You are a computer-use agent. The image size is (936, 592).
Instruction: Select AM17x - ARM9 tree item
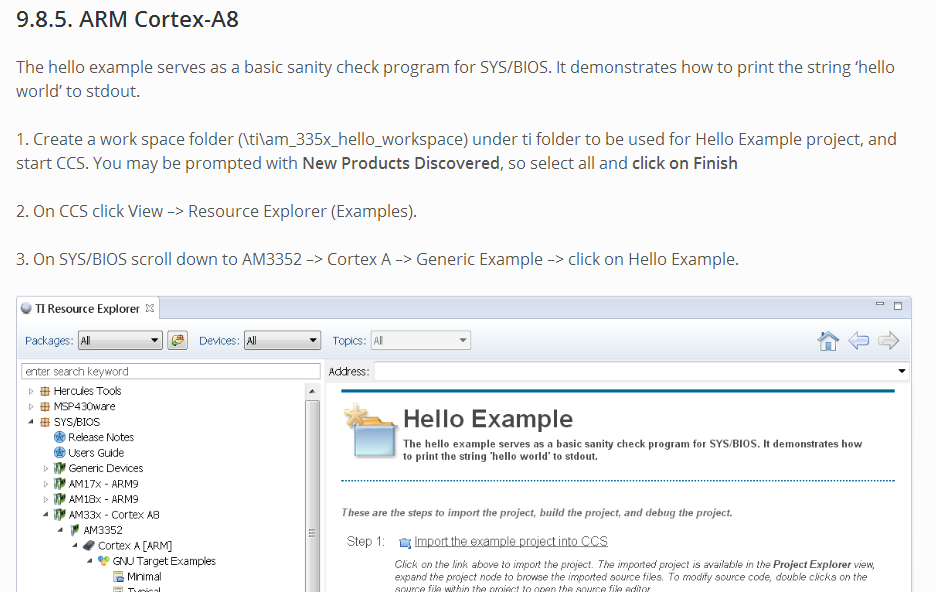click(103, 483)
